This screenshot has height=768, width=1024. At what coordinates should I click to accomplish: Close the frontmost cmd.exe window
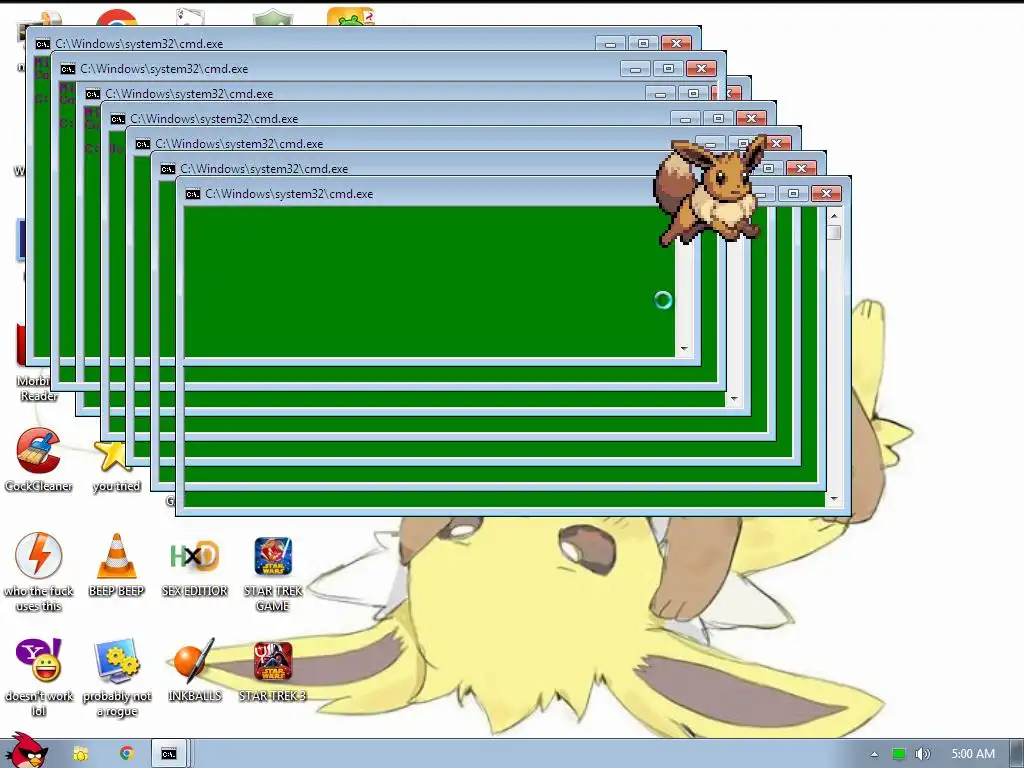point(826,193)
